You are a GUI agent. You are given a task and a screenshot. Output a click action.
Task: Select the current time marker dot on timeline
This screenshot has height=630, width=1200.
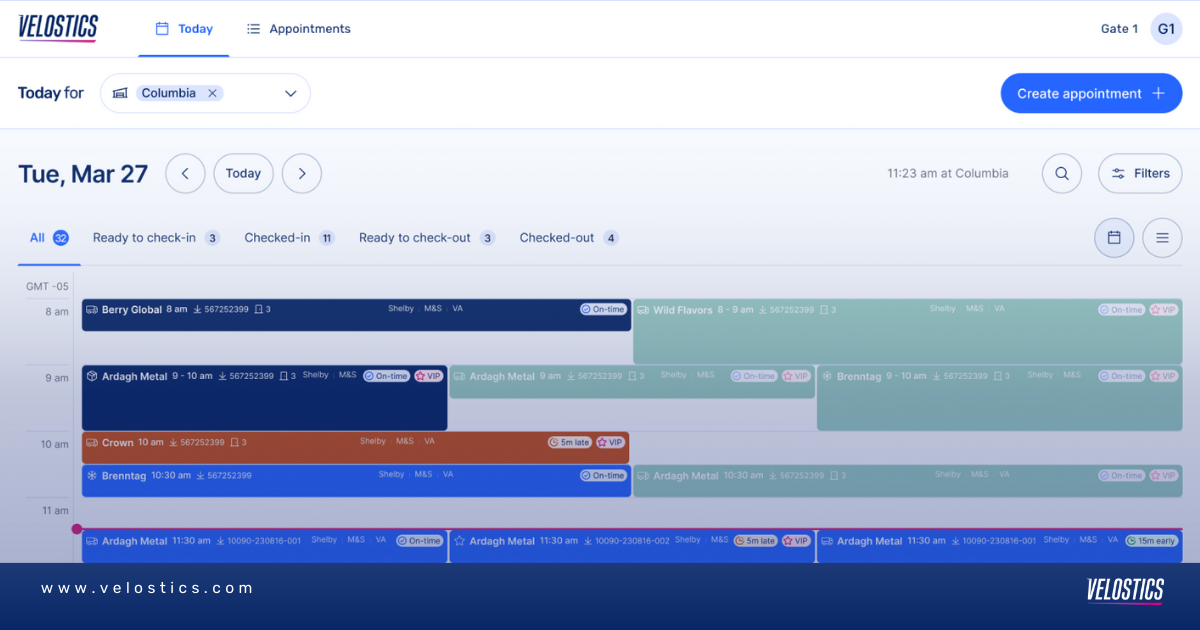tap(77, 529)
